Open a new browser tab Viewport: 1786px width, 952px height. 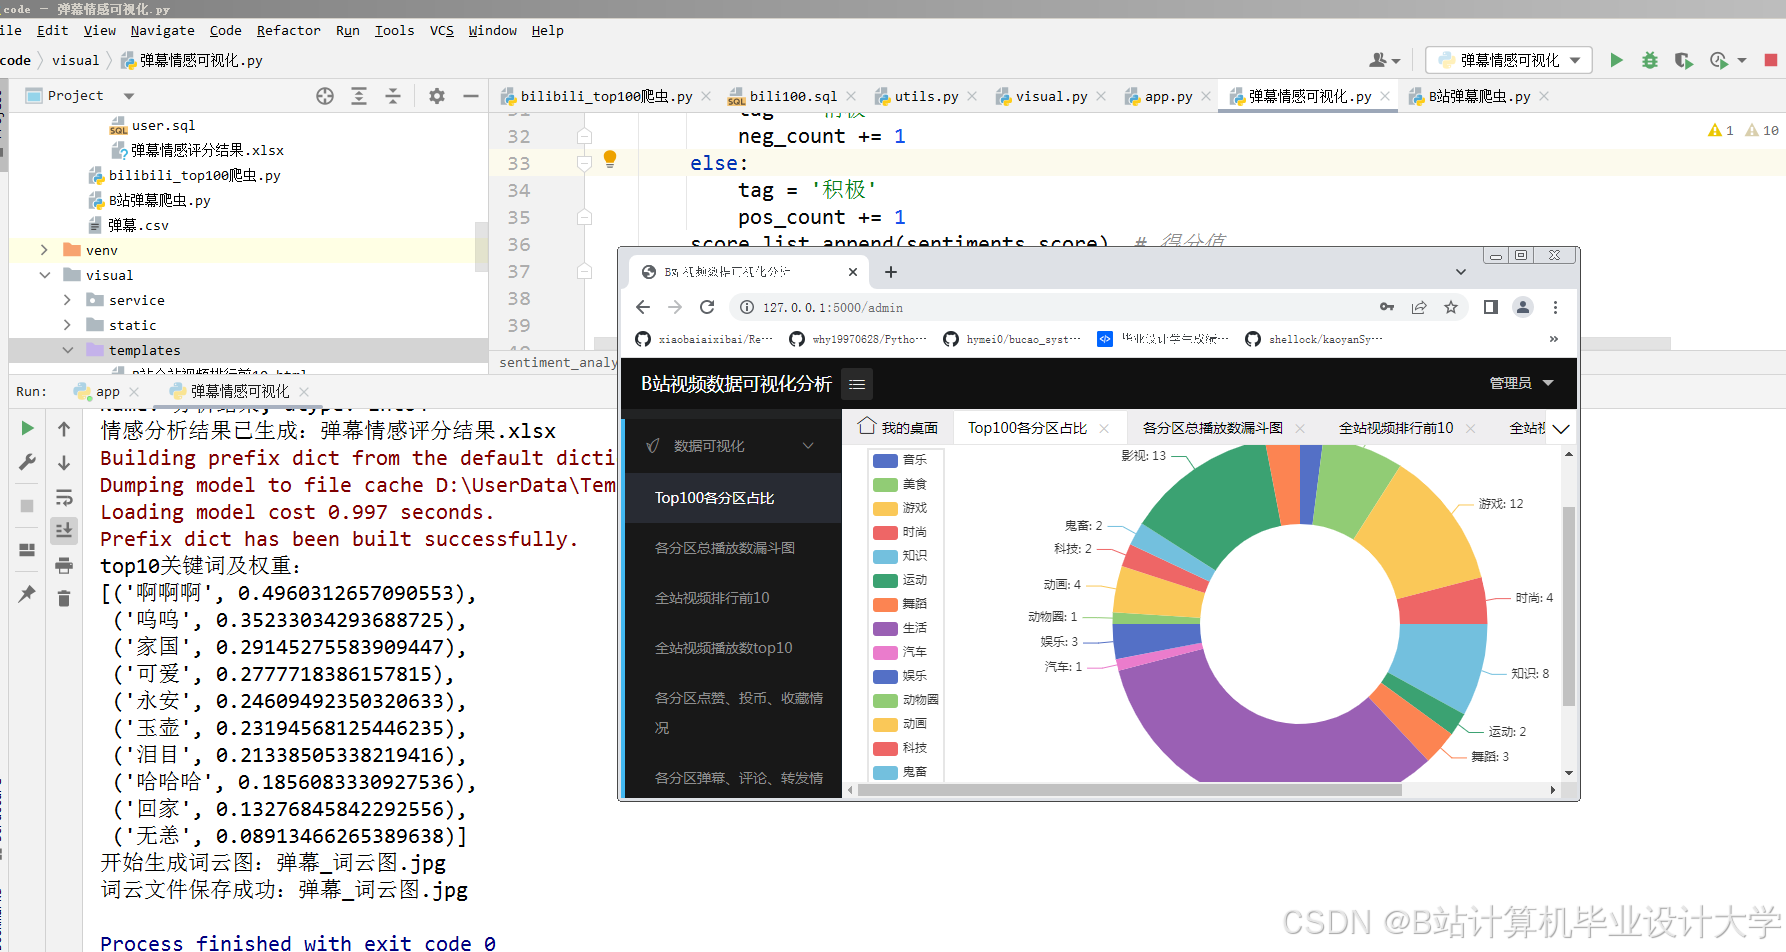point(891,272)
